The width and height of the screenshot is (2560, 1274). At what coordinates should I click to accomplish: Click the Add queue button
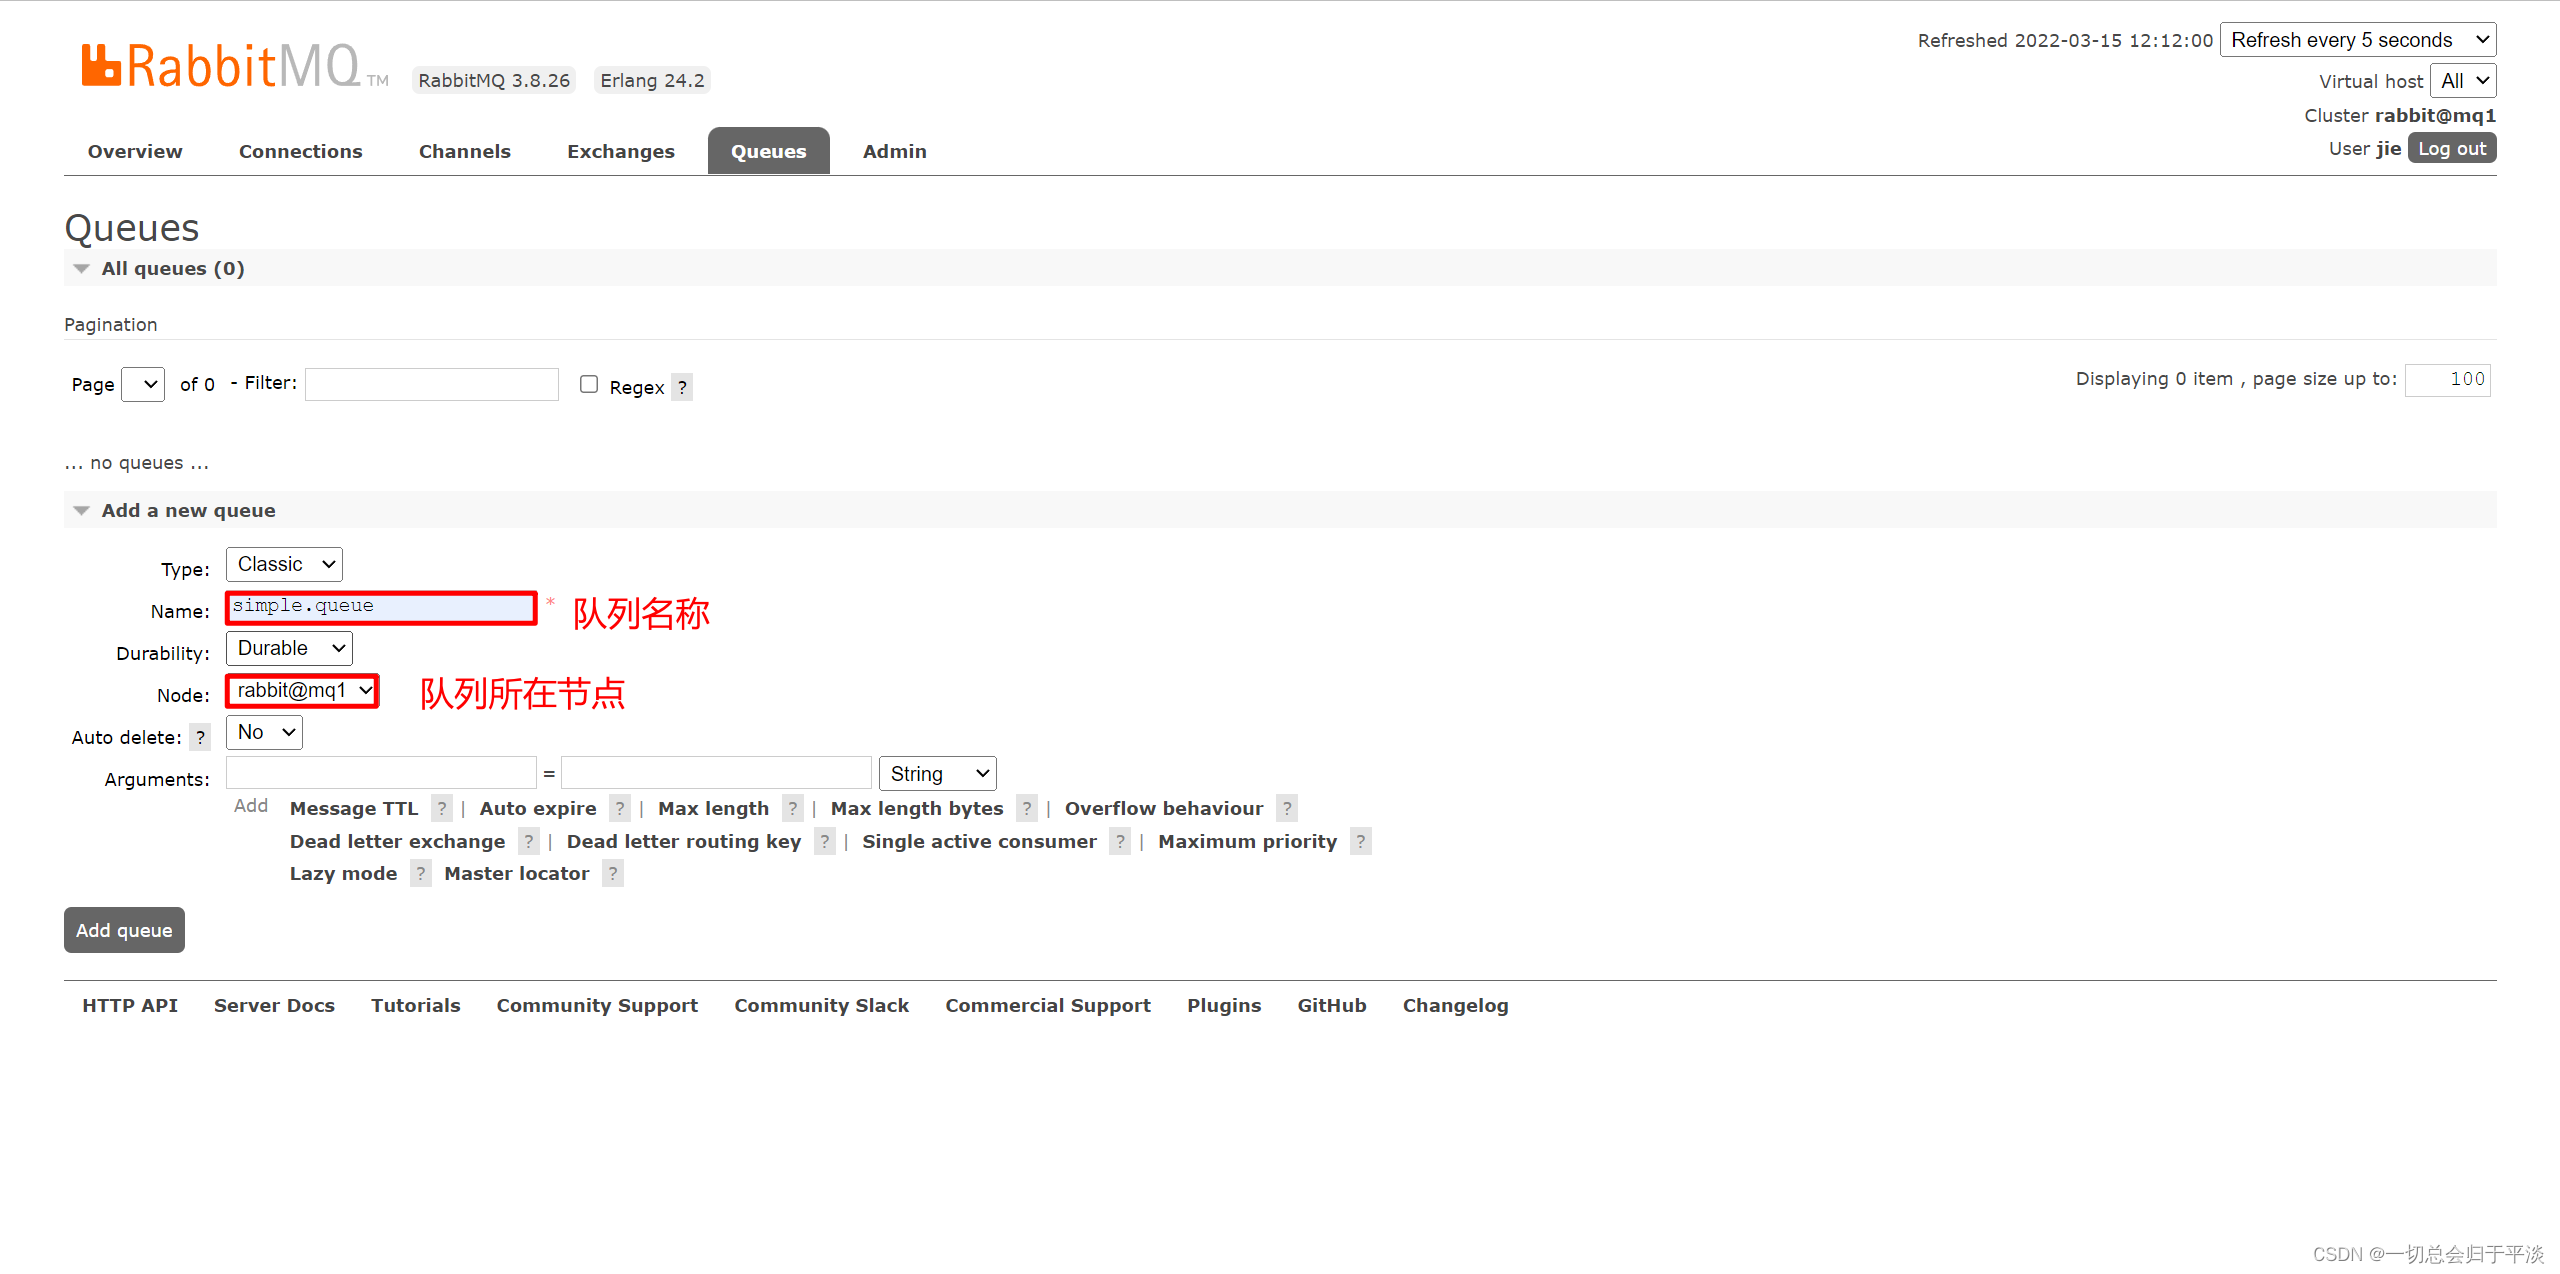click(124, 930)
